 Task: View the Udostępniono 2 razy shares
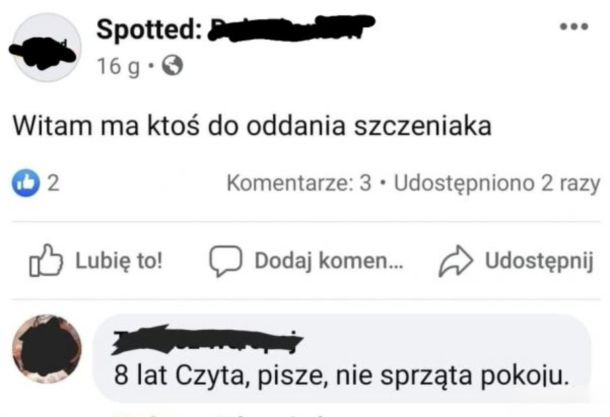point(496,184)
